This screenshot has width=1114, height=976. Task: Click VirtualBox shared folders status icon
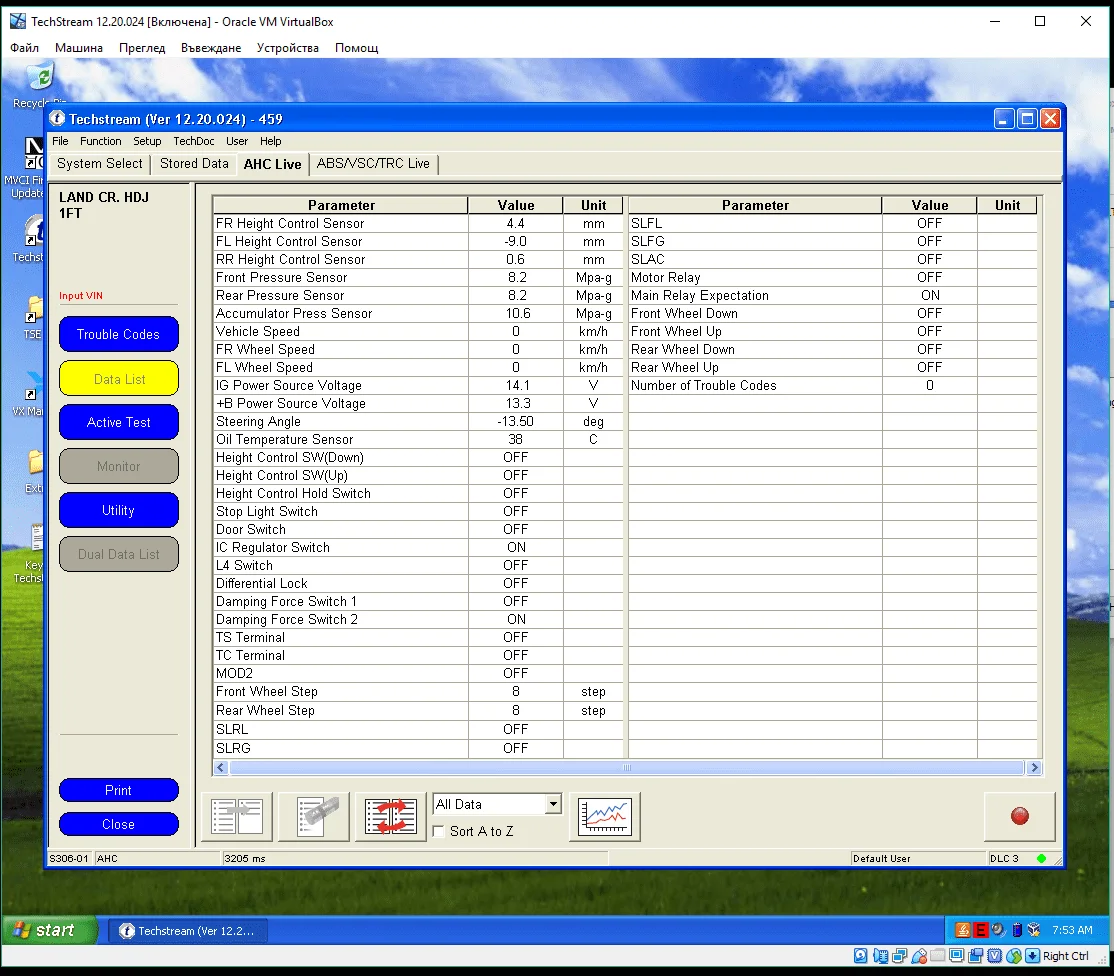click(938, 956)
